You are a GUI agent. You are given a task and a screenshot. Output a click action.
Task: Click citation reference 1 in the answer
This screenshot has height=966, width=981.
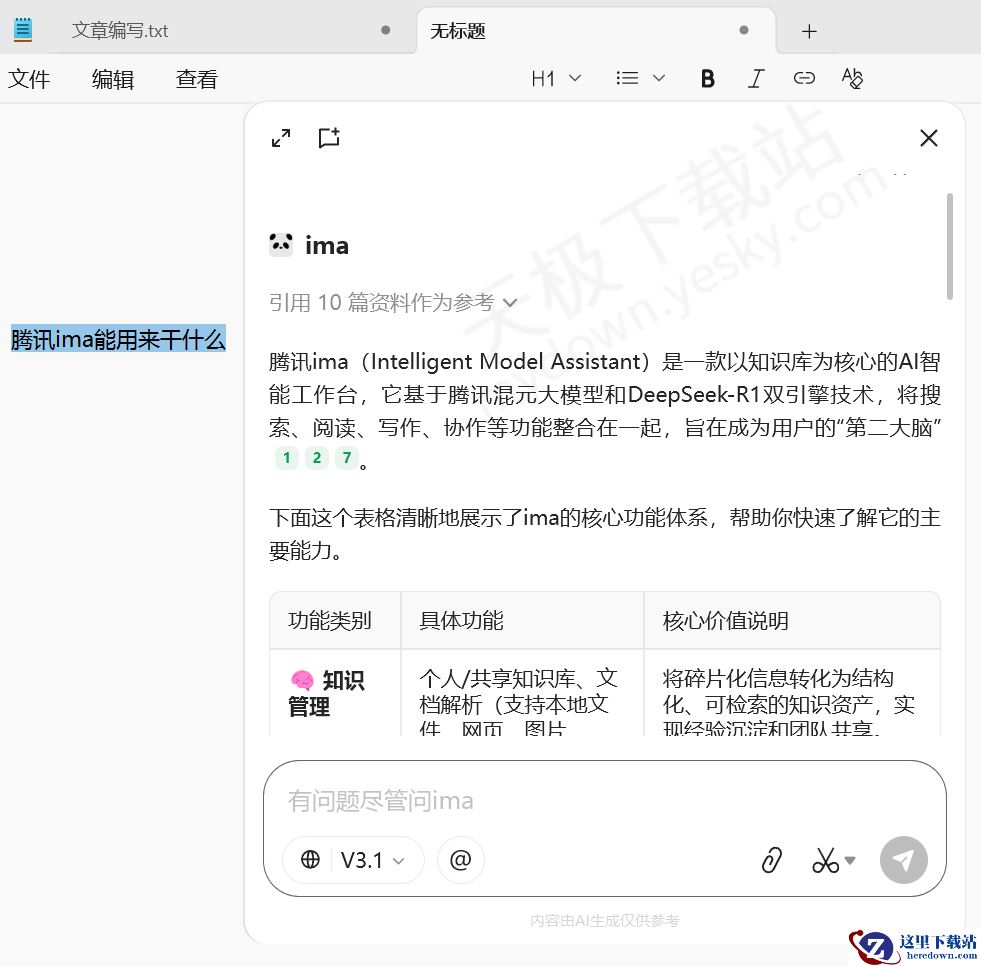tap(286, 458)
